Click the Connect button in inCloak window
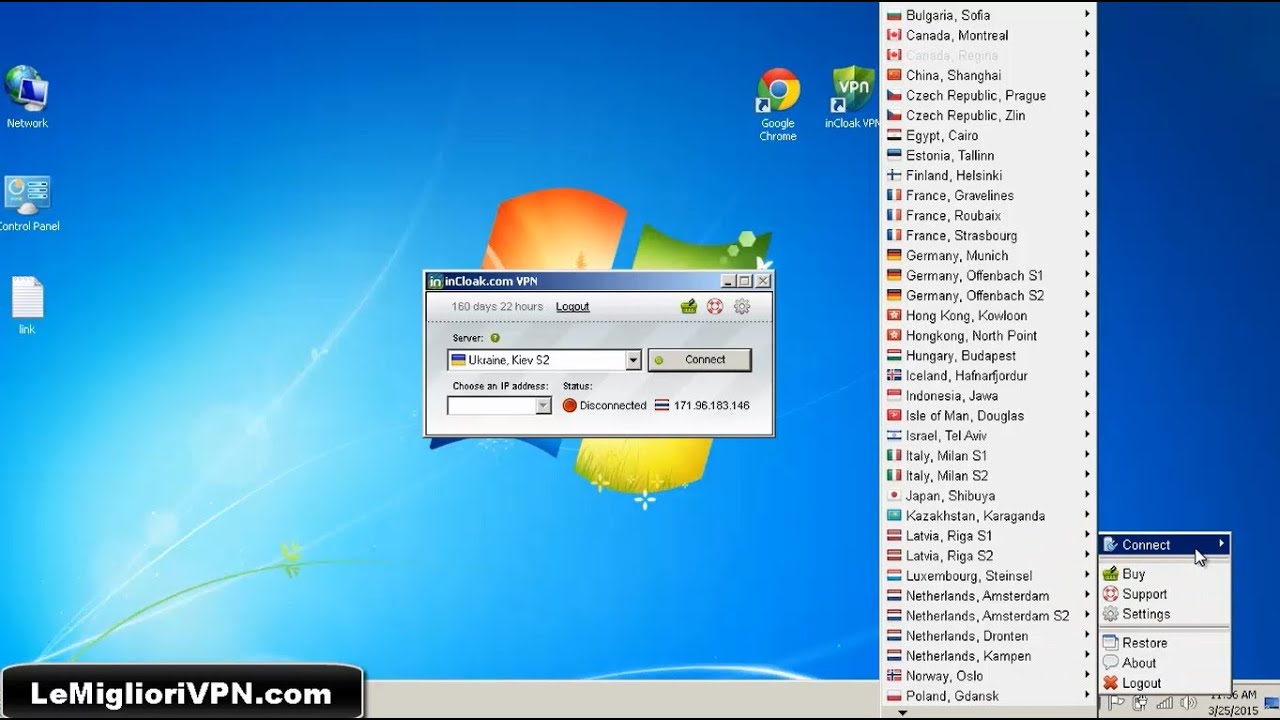 tap(700, 360)
